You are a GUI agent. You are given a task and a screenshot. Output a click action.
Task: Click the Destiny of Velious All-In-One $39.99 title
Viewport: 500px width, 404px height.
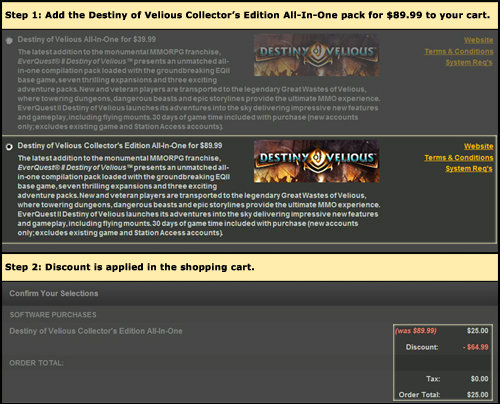(x=87, y=39)
